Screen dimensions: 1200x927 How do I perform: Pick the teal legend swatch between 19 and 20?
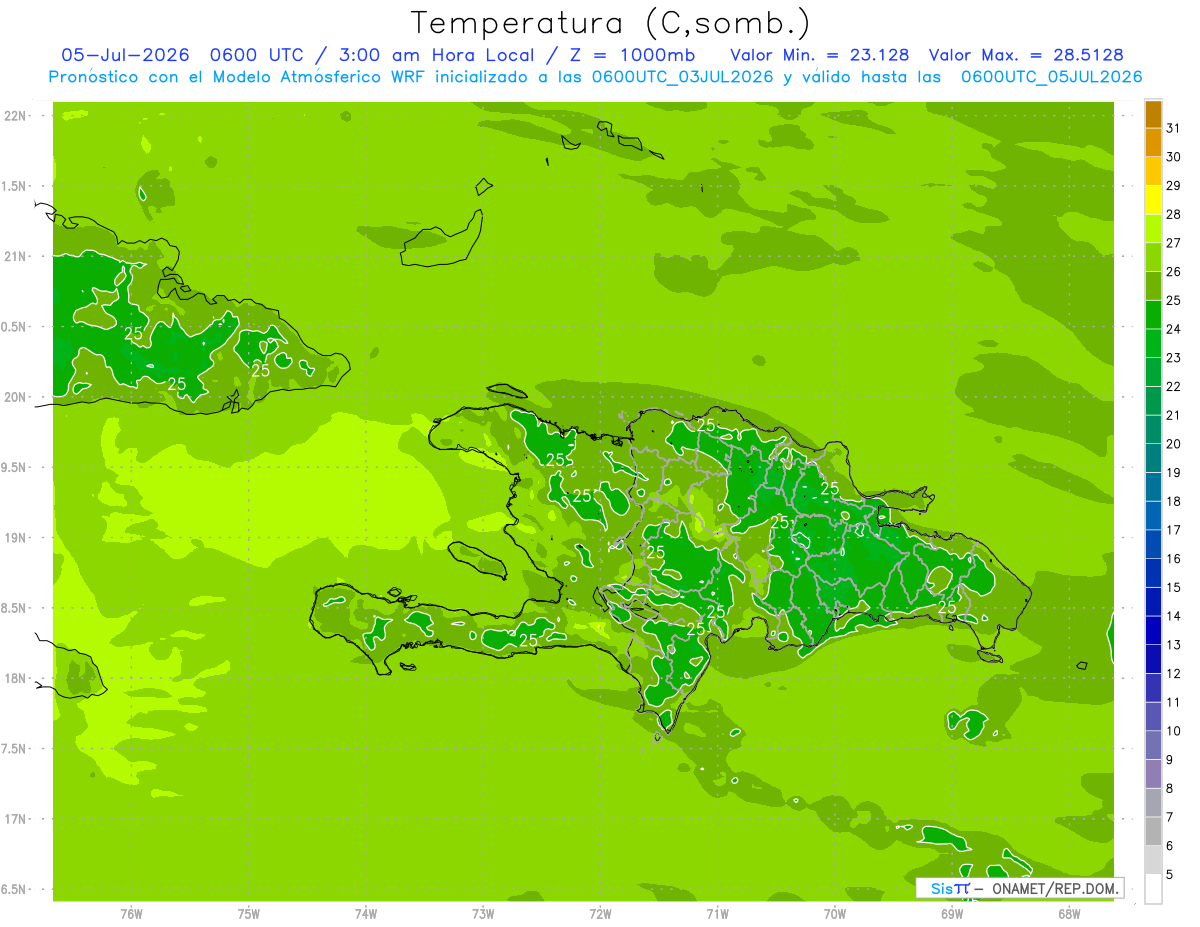[x=1153, y=459]
